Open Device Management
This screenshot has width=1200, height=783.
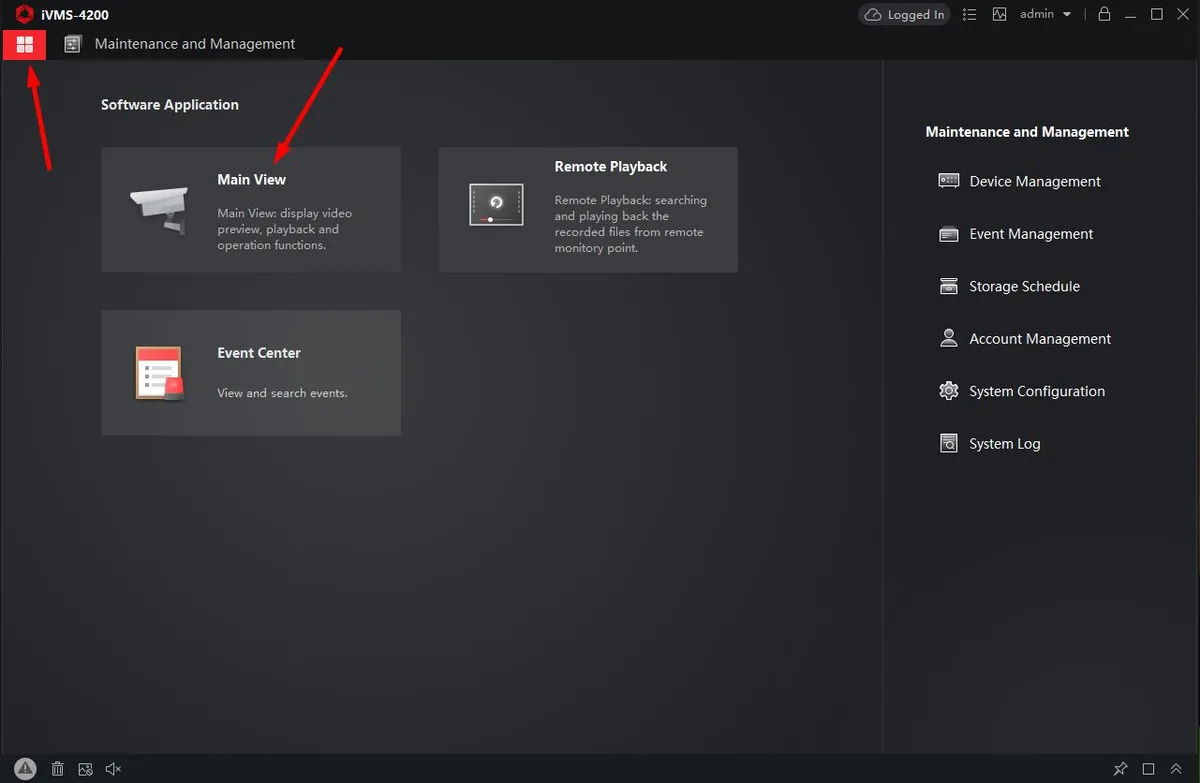[1019, 181]
